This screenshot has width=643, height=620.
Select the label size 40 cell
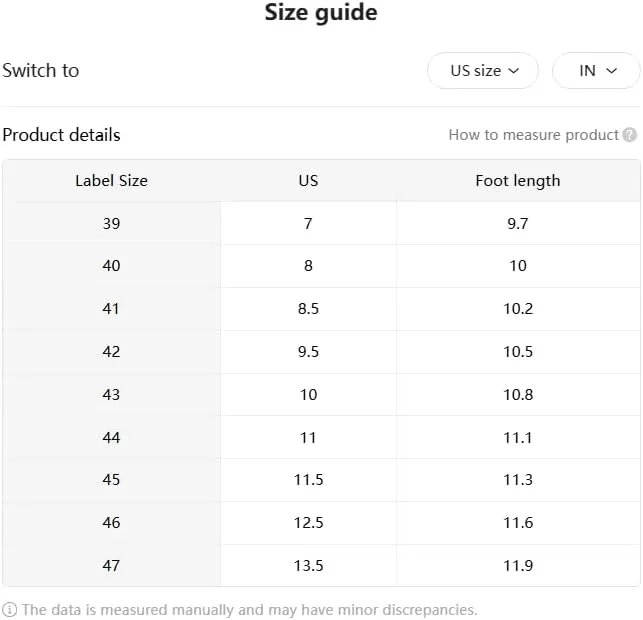click(111, 266)
